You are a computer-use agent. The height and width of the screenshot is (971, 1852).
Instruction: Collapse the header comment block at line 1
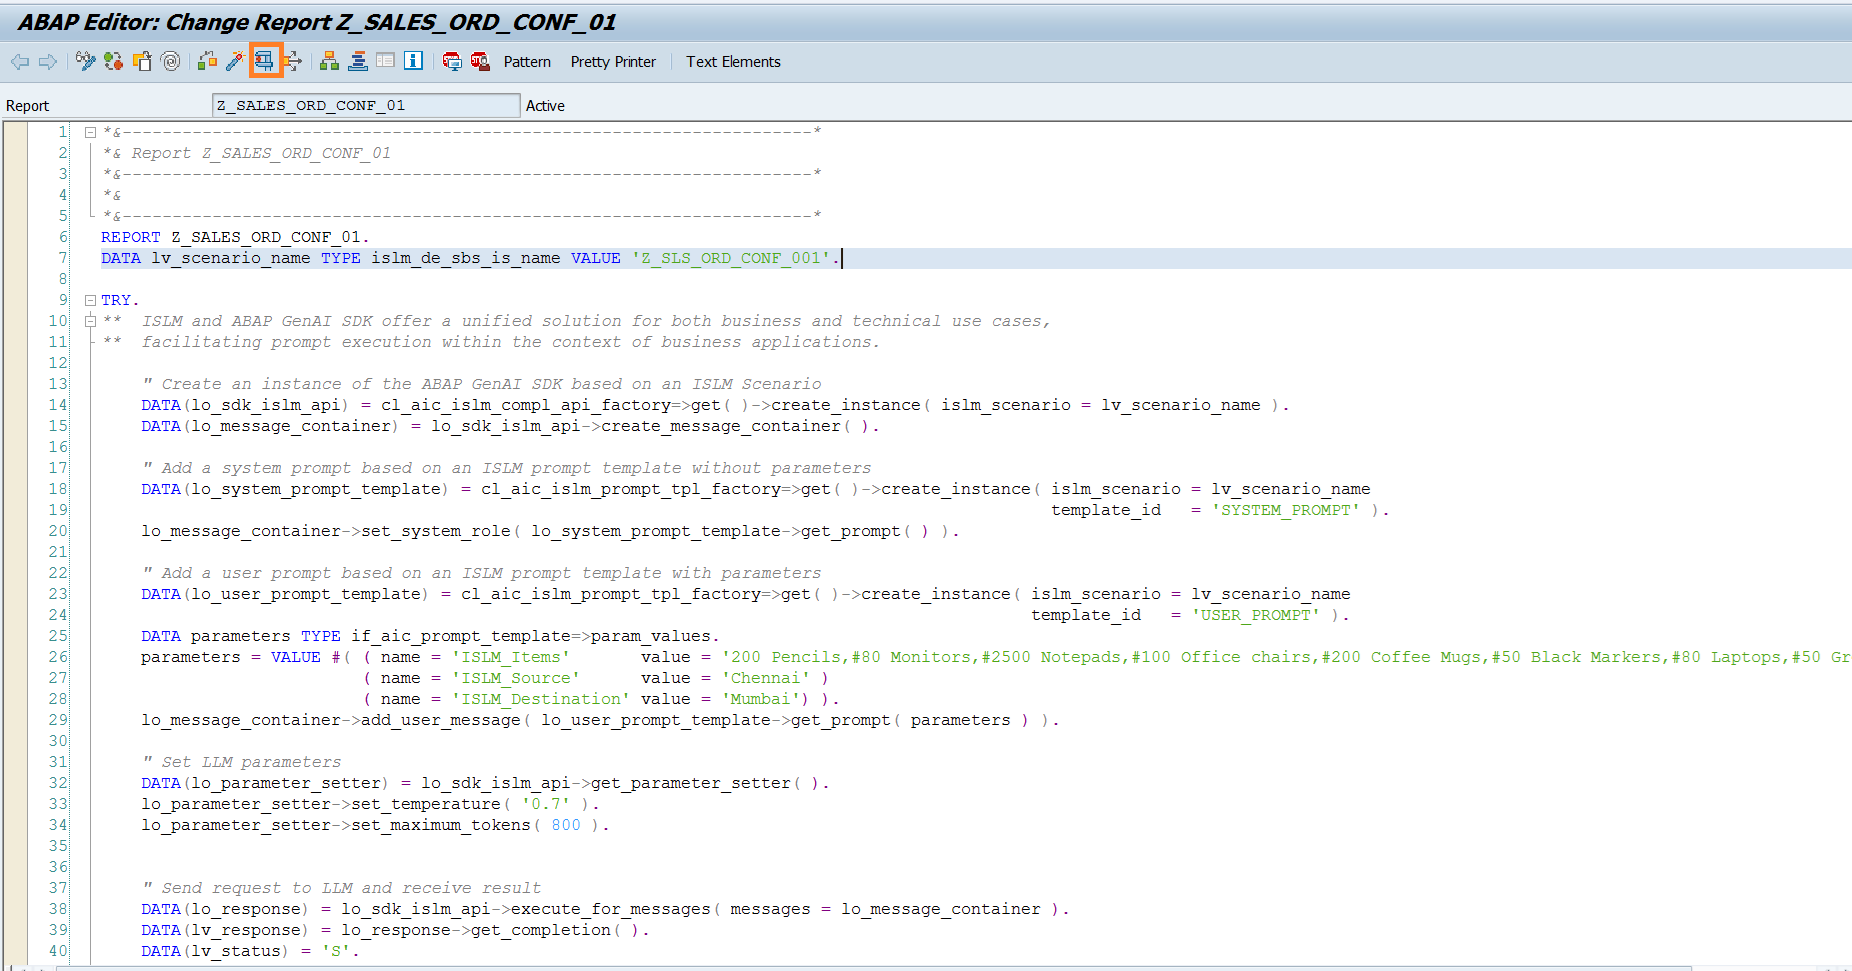tap(90, 132)
